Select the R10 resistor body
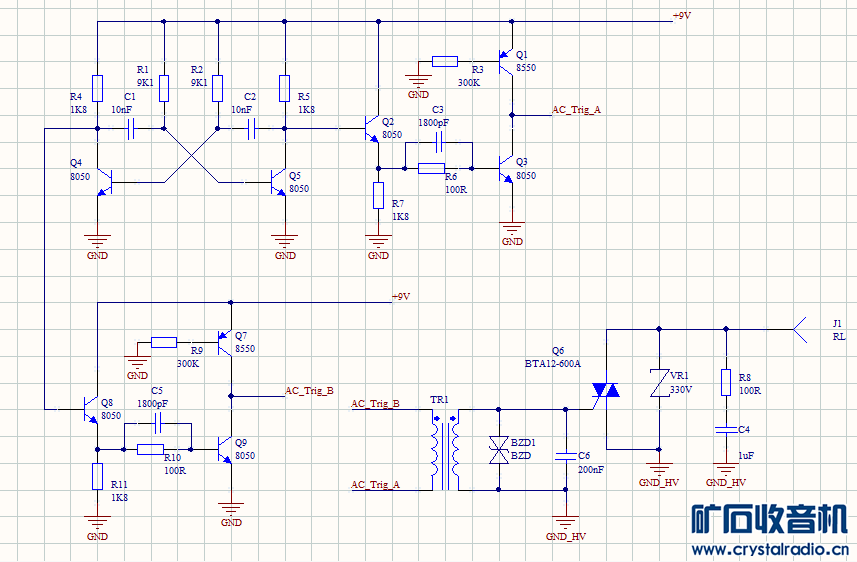This screenshot has height=562, width=857. point(150,449)
